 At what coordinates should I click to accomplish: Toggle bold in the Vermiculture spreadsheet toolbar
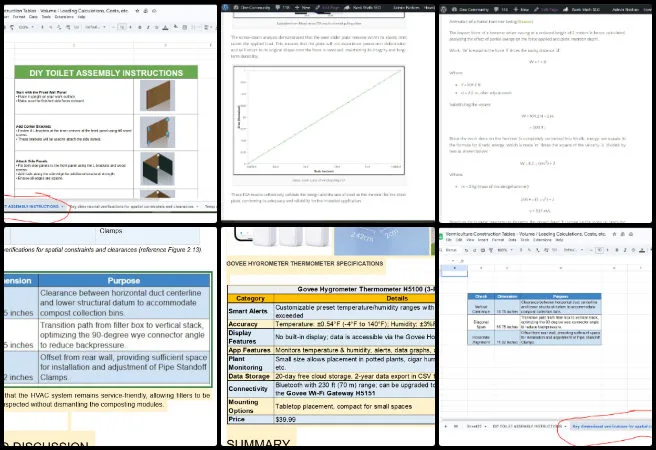click(x=617, y=250)
